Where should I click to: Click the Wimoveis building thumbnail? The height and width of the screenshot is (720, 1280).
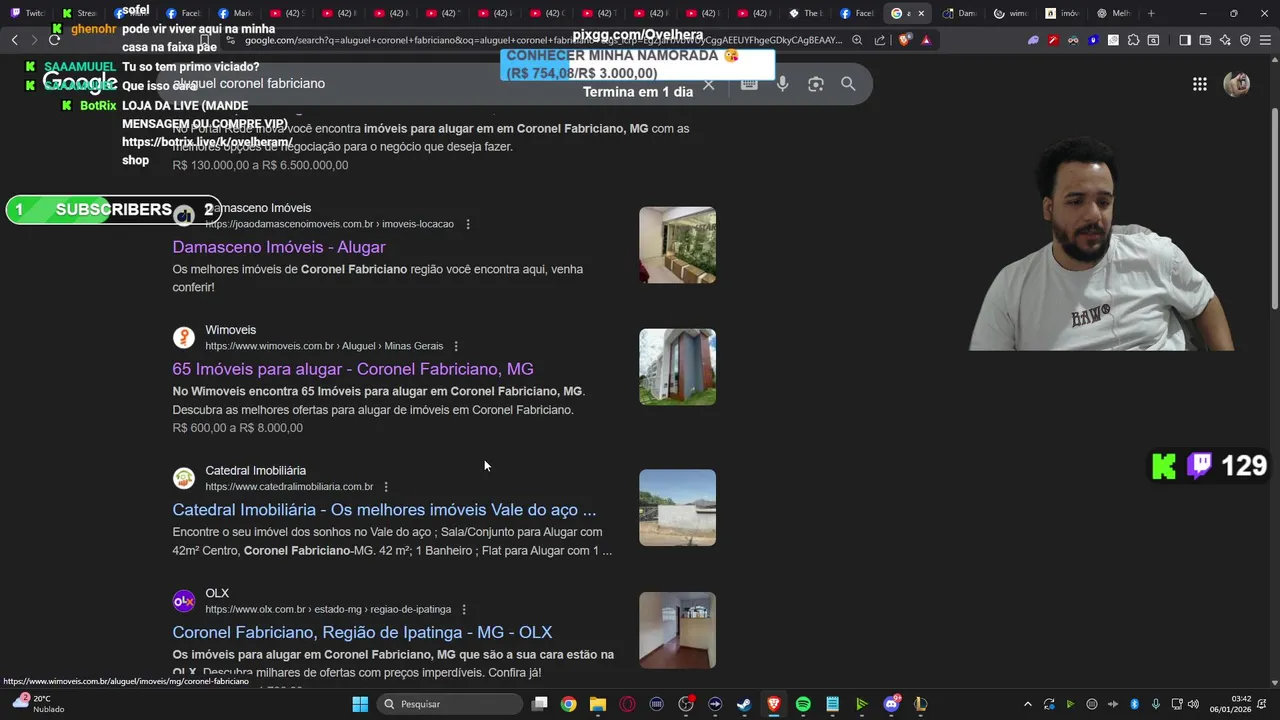677,367
